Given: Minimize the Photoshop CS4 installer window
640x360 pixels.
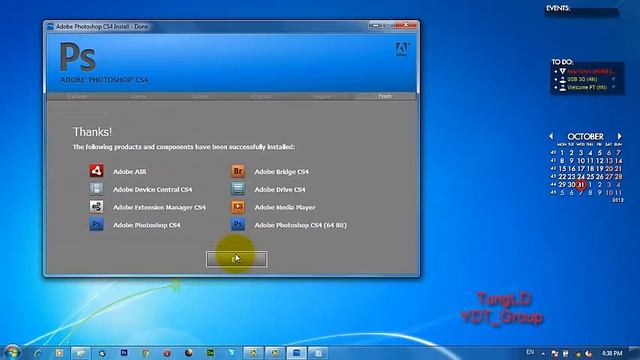Looking at the screenshot, I should pos(375,25).
